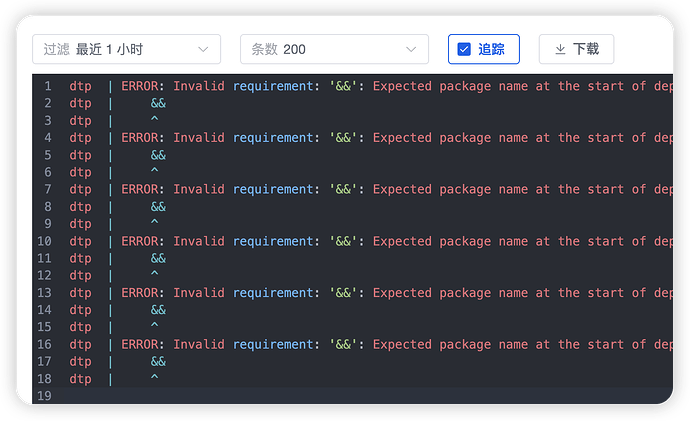
Task: Select log line number 15
Action: 44,327
